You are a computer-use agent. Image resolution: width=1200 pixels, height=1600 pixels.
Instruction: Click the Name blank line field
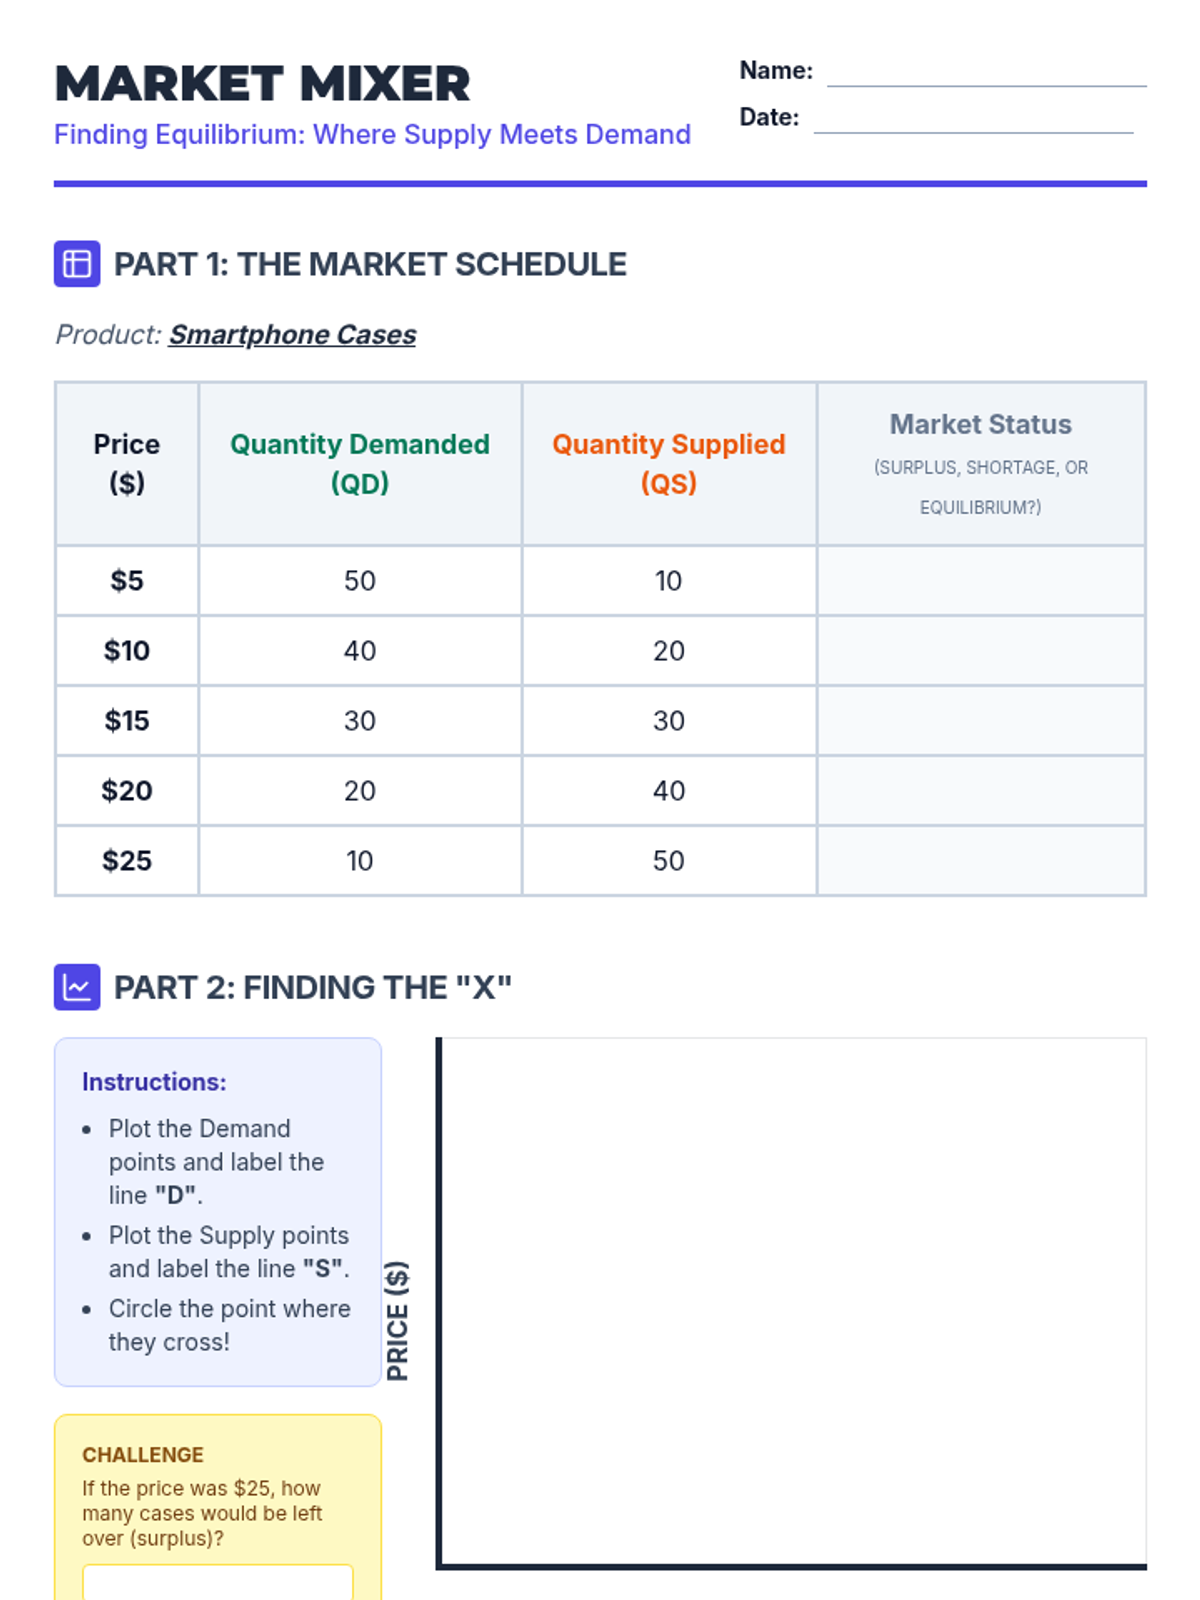coord(986,73)
